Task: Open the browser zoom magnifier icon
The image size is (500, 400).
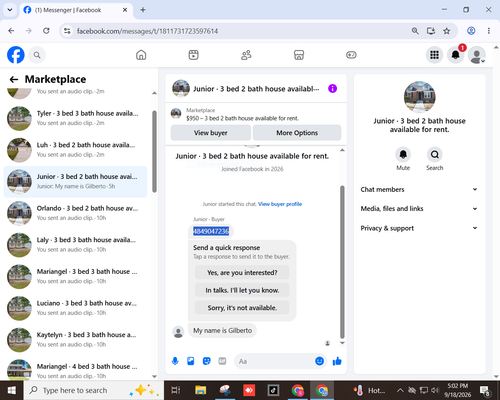Action: [x=415, y=31]
